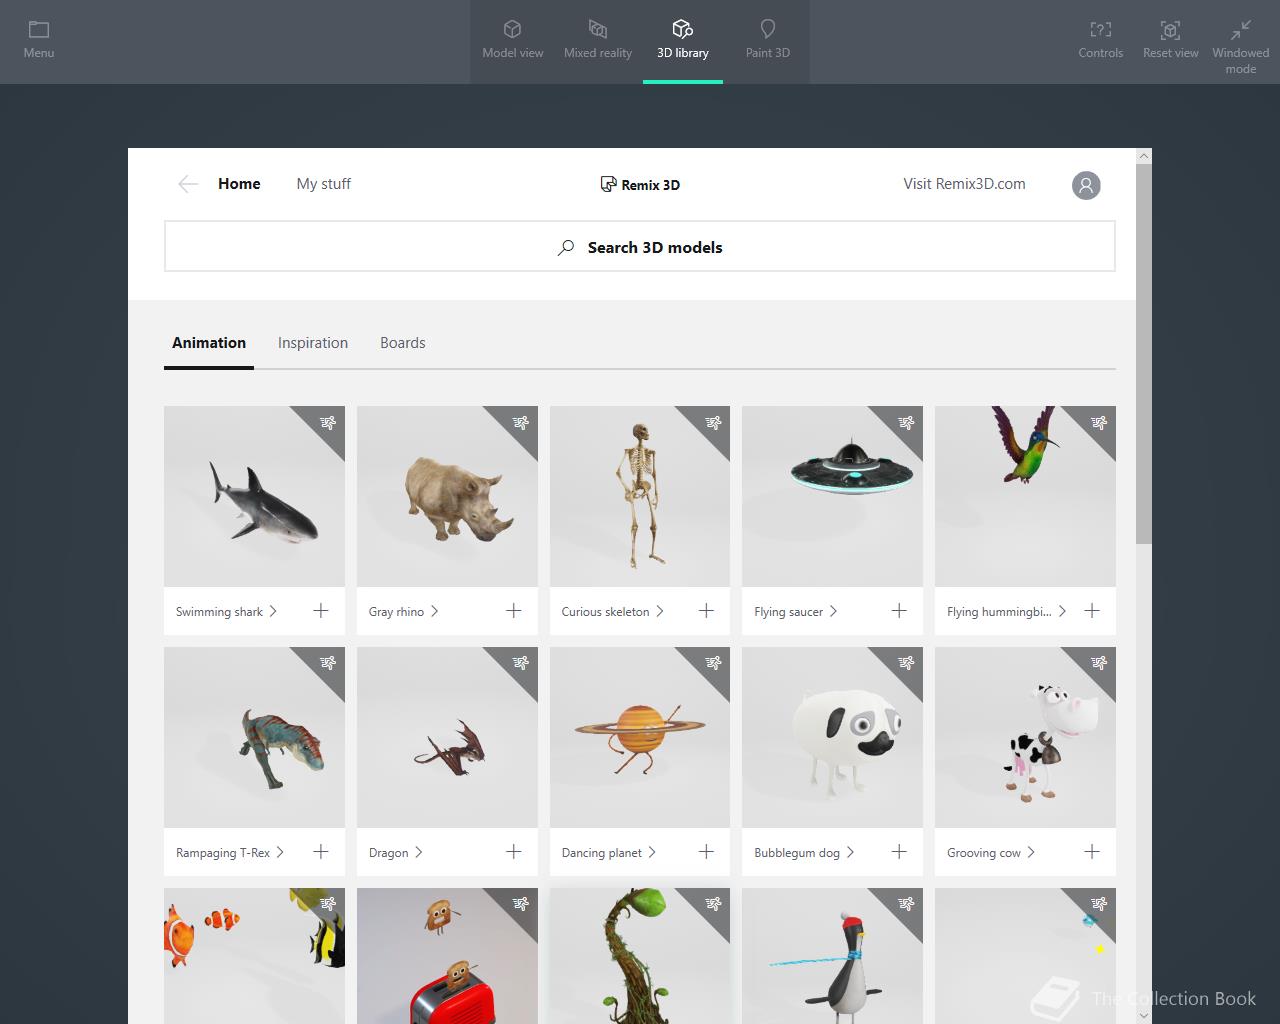This screenshot has height=1024, width=1280.
Task: Open the user account avatar
Action: point(1086,185)
